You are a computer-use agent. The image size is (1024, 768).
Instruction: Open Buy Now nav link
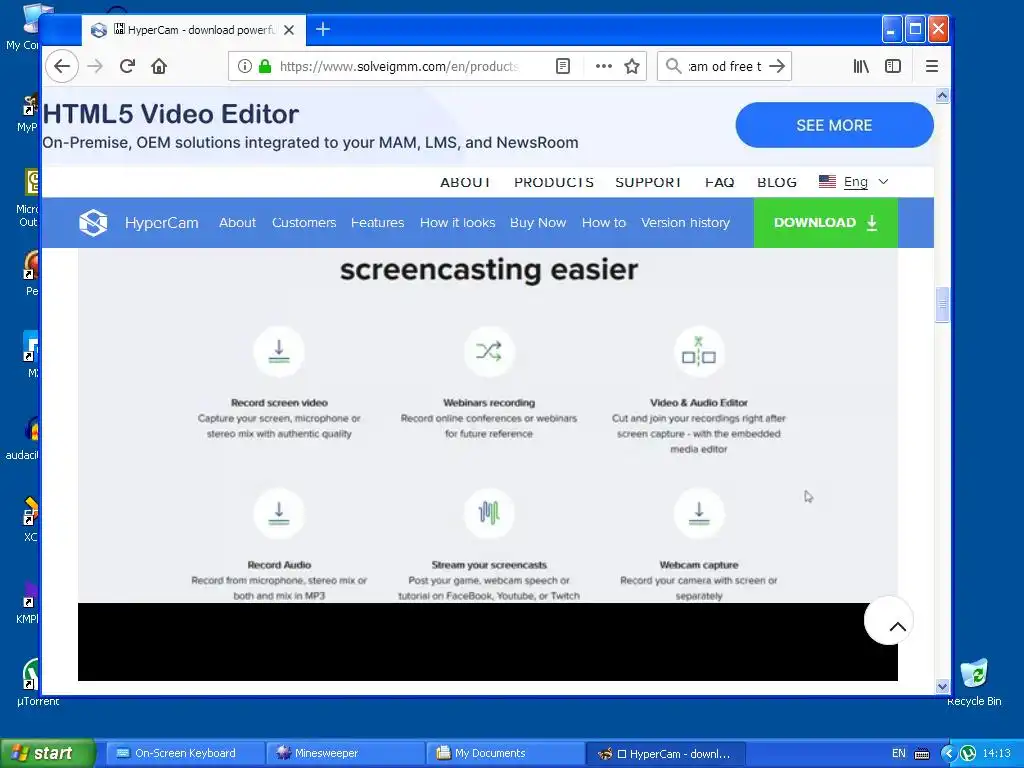(x=537, y=223)
